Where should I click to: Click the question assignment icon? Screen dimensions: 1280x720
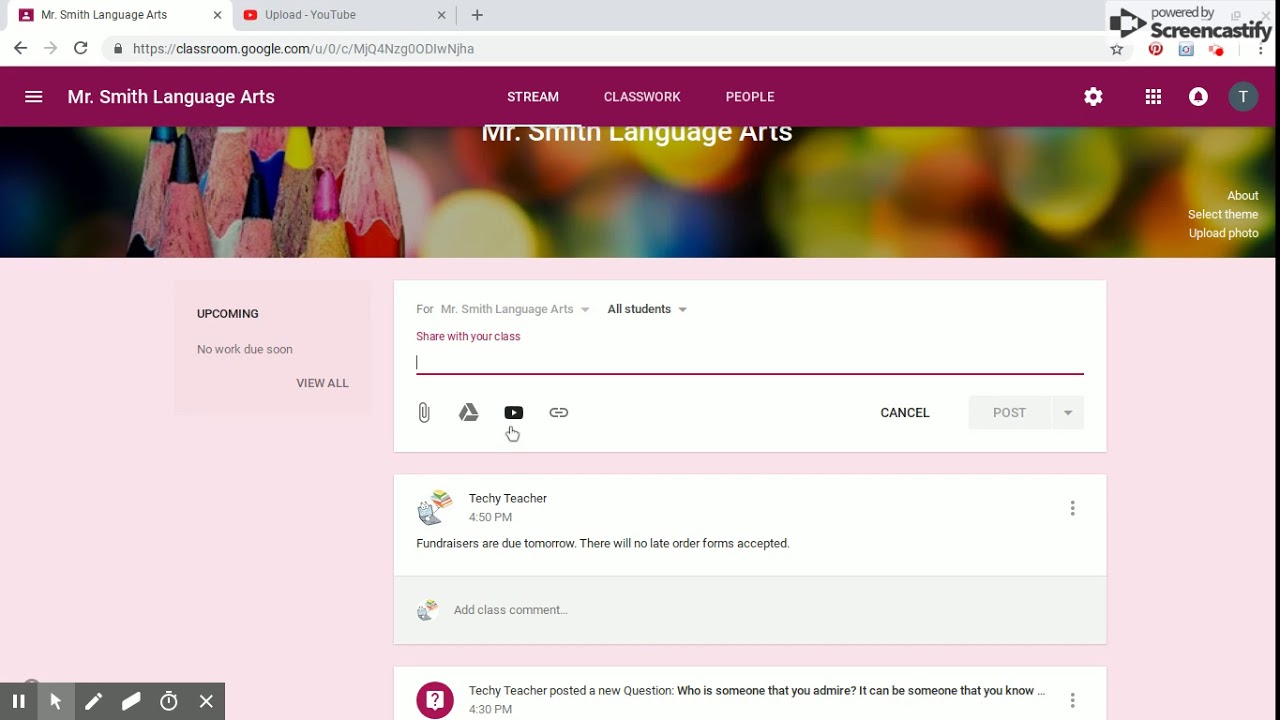click(435, 700)
